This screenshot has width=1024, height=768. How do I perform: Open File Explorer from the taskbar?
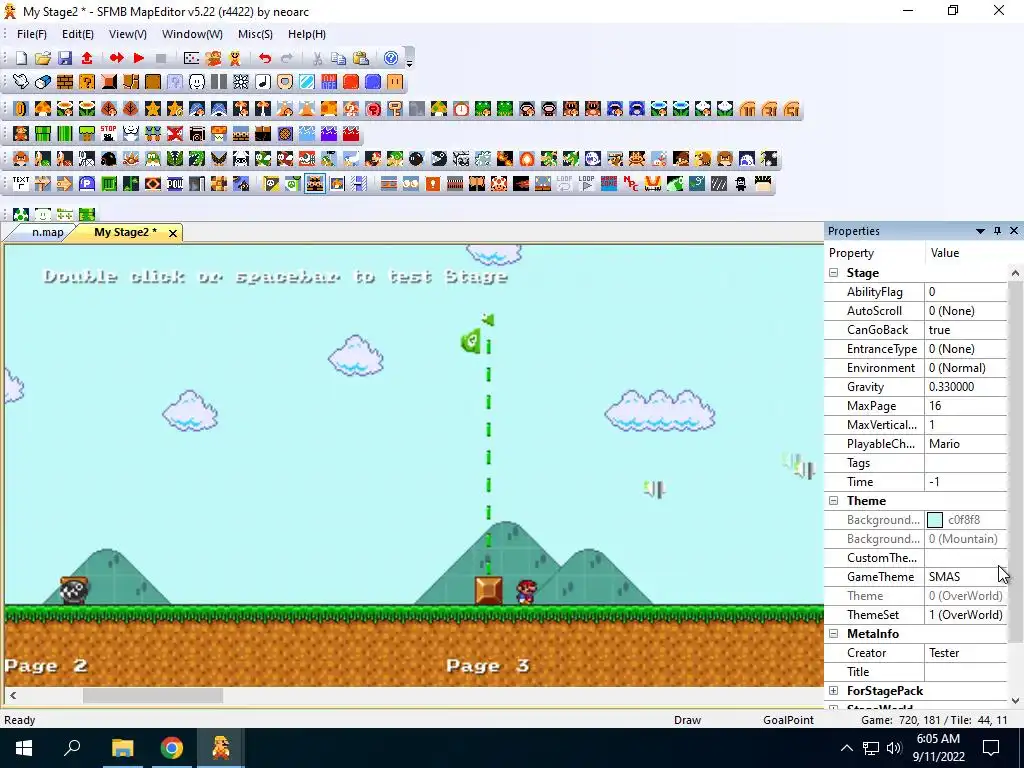(122, 748)
